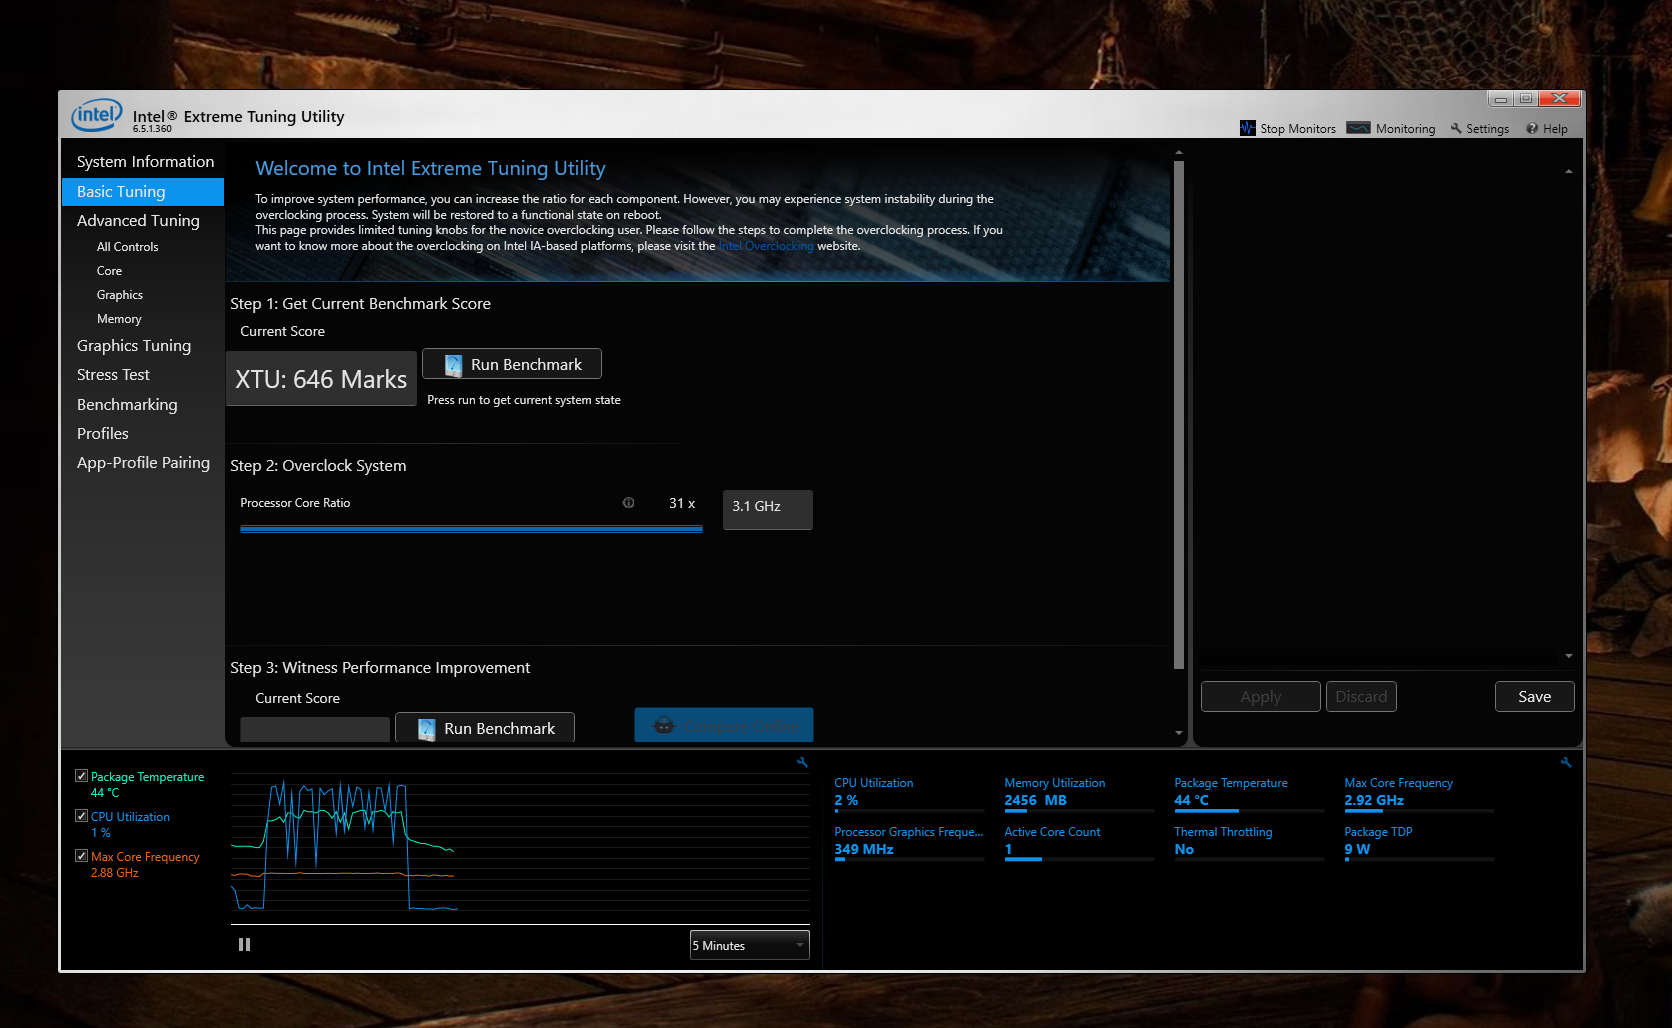The height and width of the screenshot is (1028, 1672).
Task: Click the Apply button
Action: [x=1261, y=696]
